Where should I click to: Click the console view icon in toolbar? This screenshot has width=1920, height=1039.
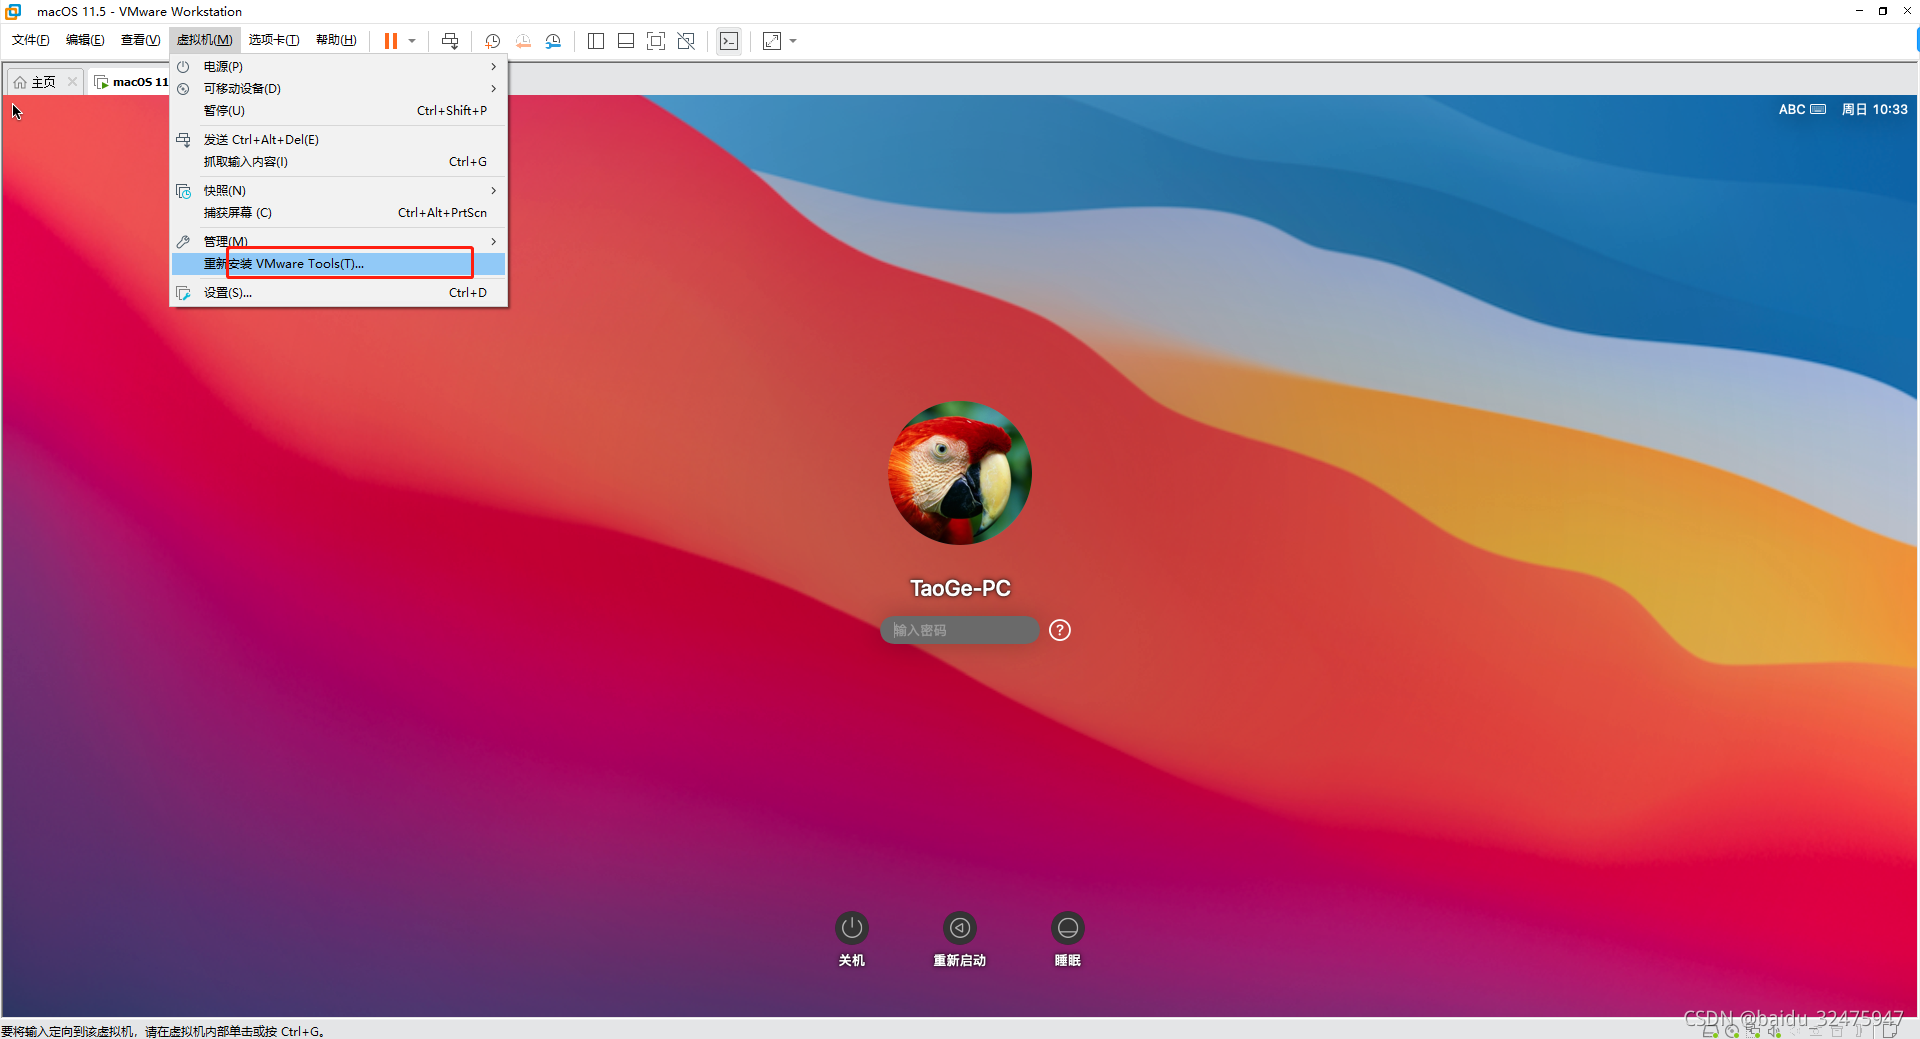729,41
